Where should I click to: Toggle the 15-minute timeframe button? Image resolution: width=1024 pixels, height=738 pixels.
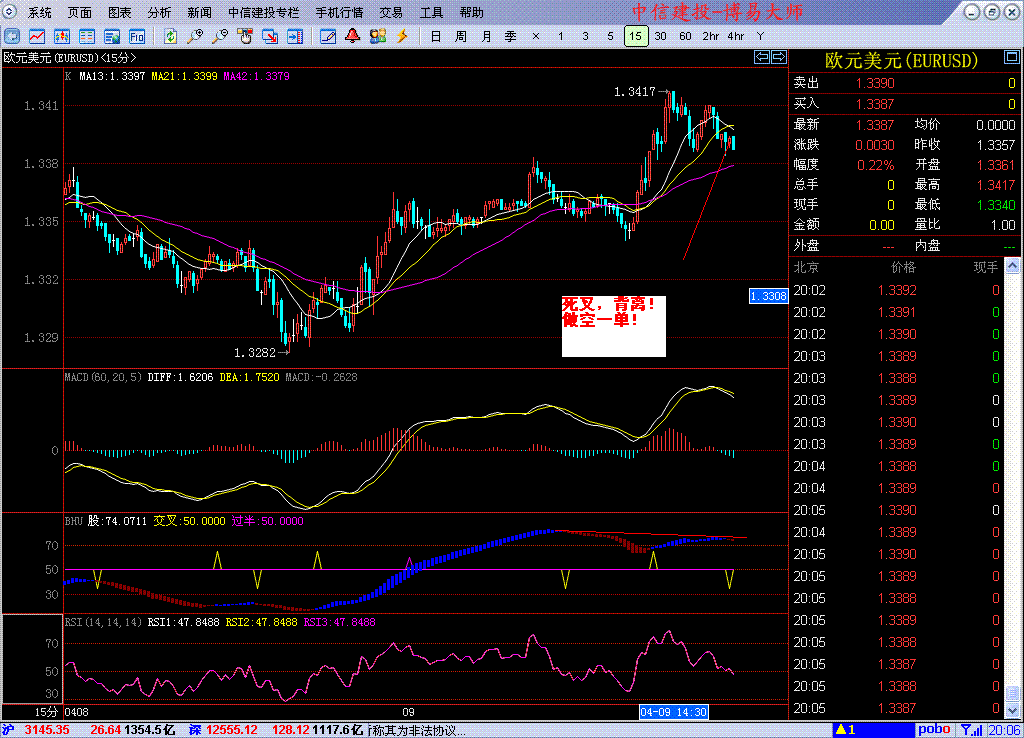[x=635, y=36]
